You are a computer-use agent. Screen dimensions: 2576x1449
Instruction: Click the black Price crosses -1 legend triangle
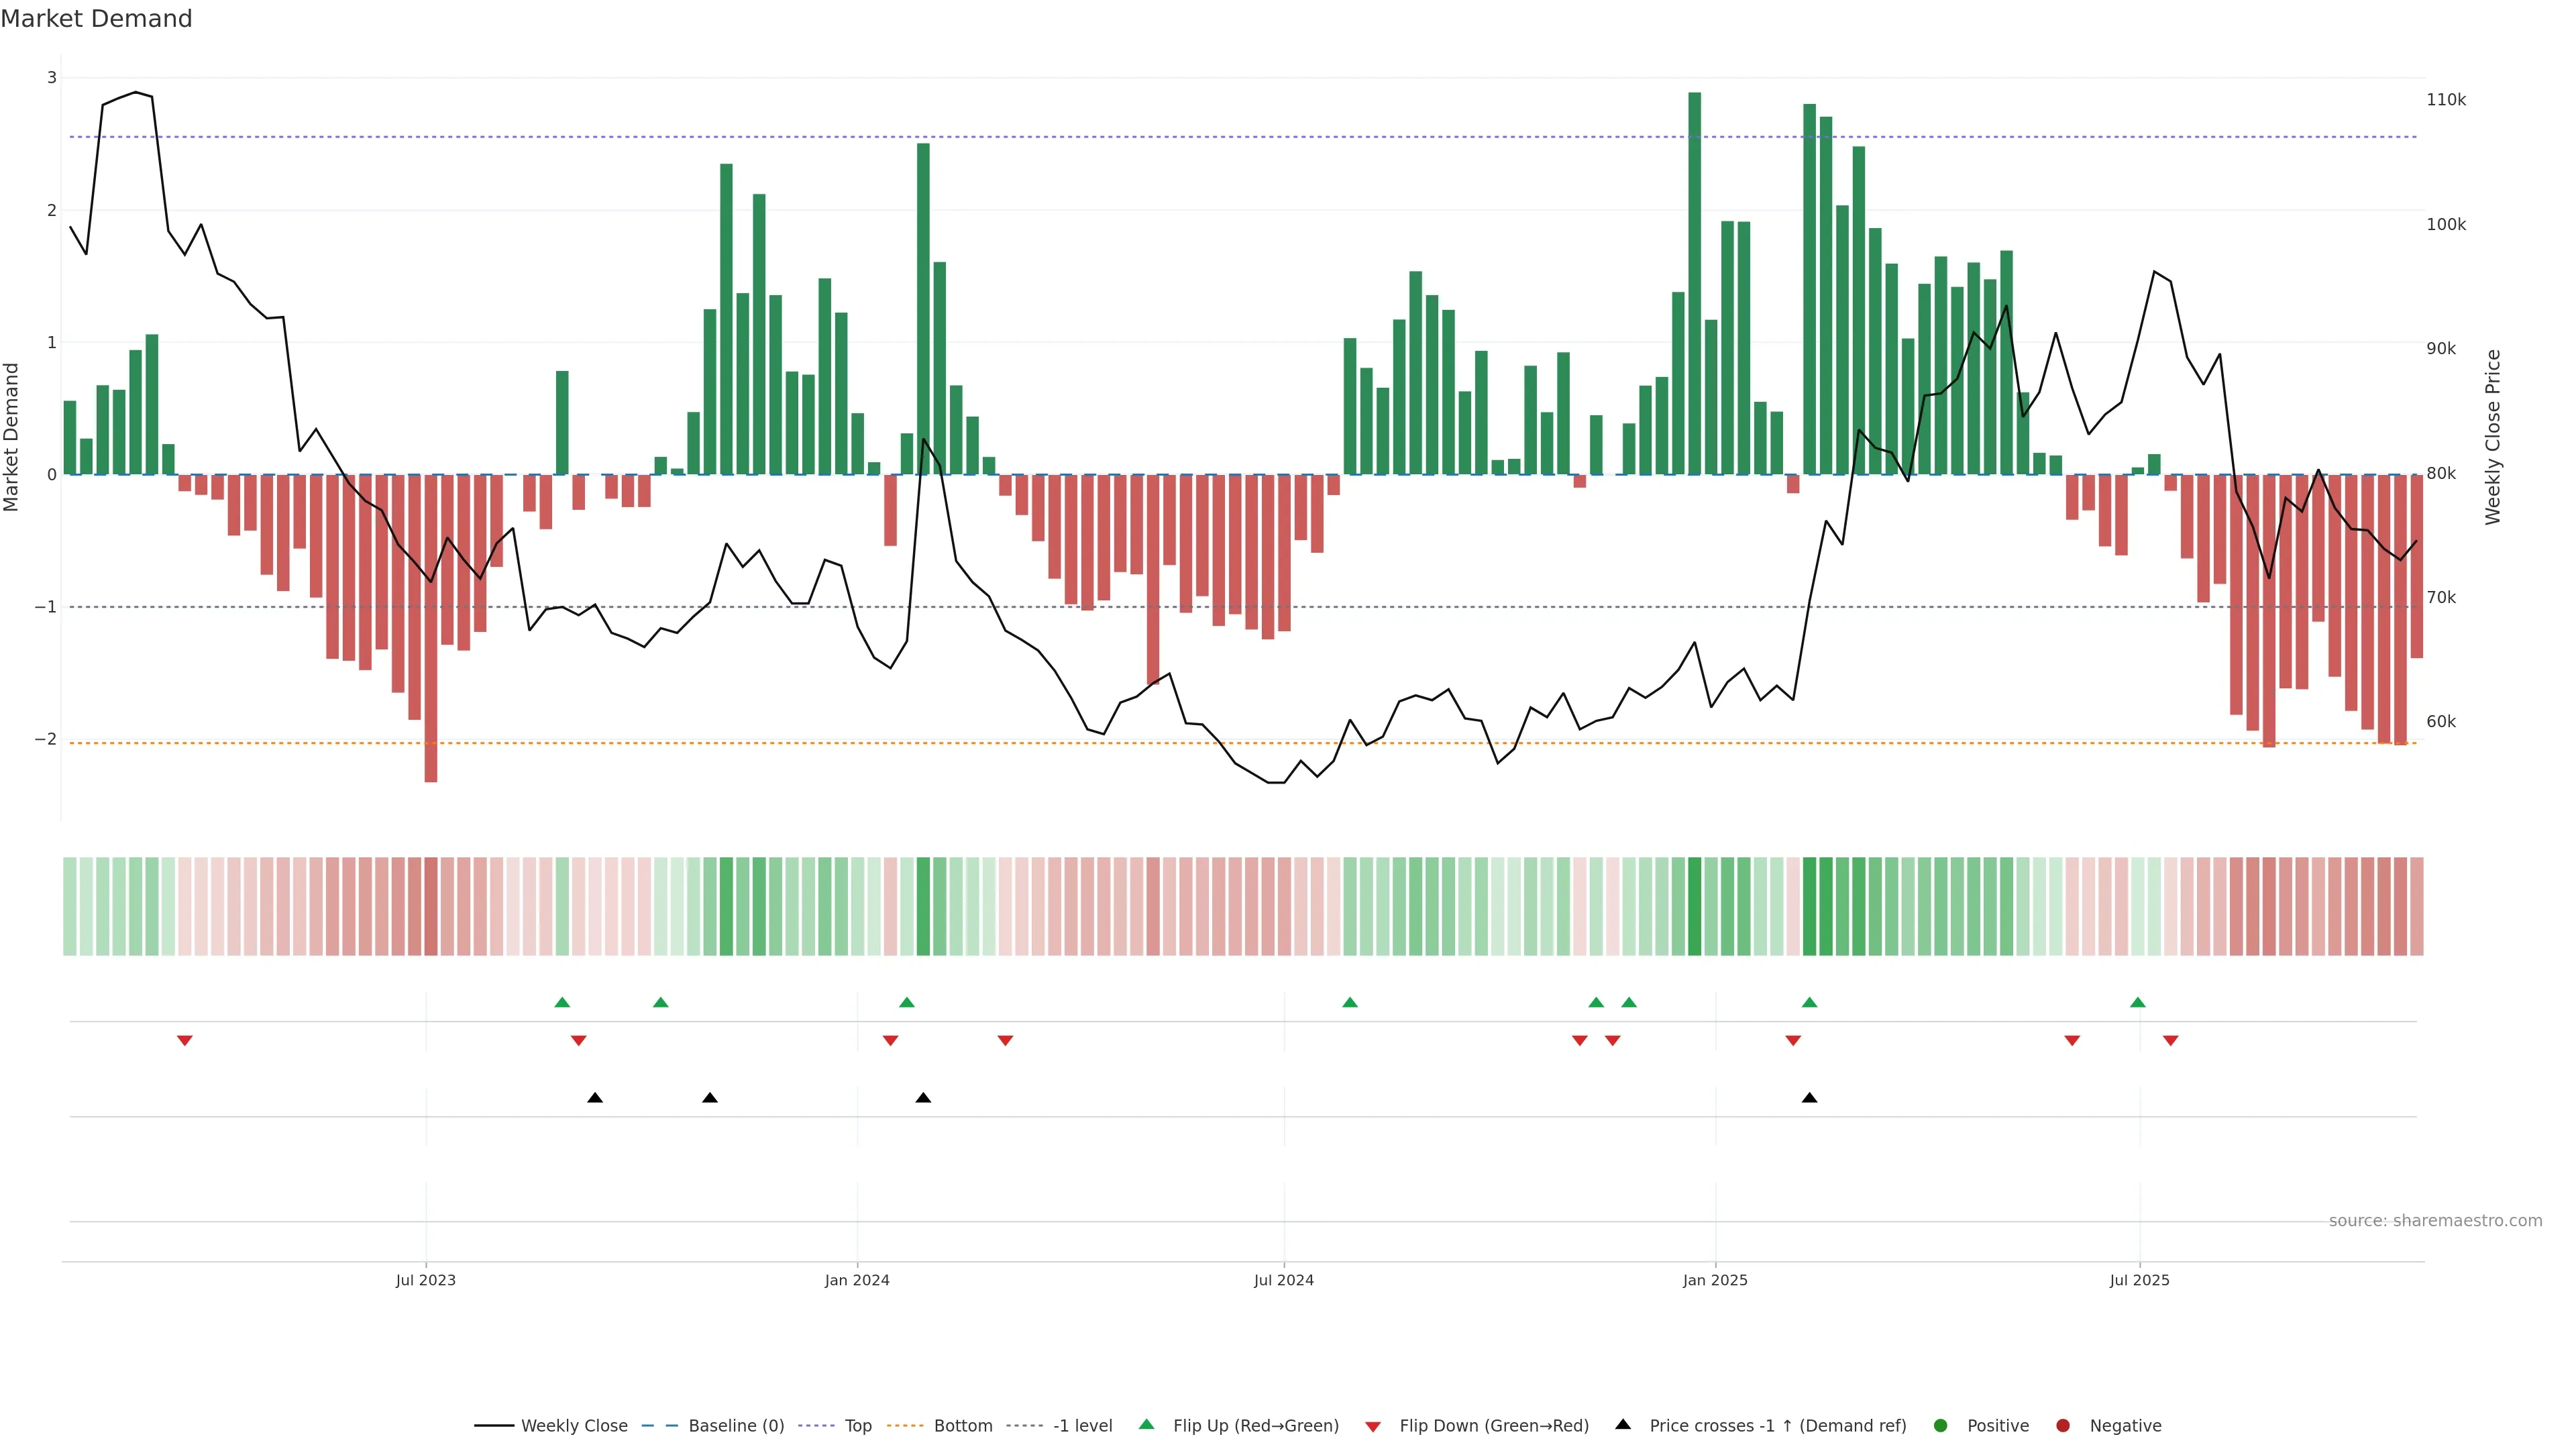(1623, 1424)
